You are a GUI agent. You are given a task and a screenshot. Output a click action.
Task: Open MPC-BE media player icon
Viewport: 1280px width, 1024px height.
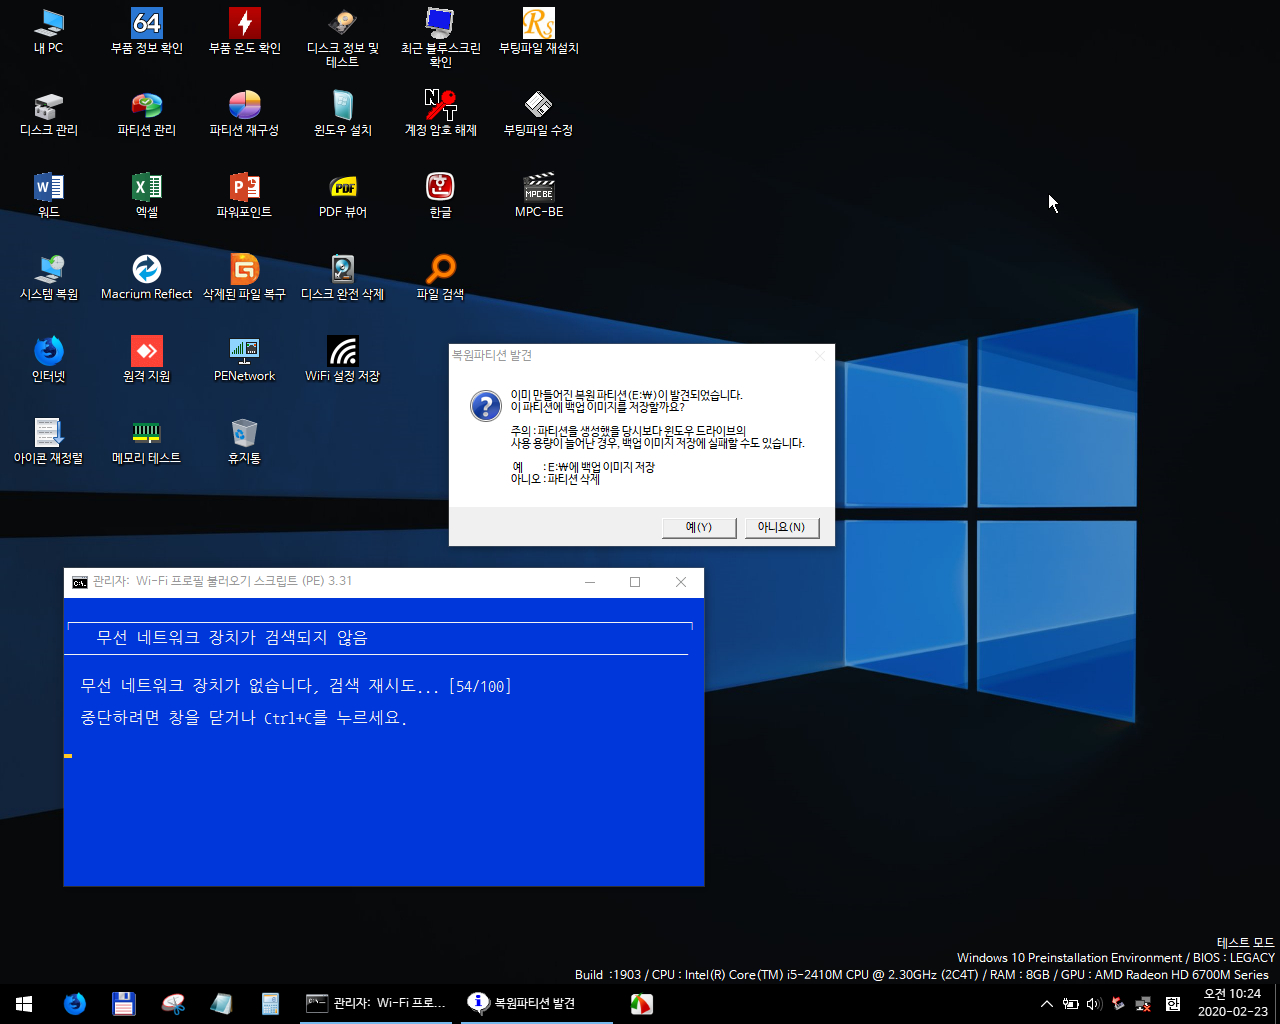pyautogui.click(x=539, y=195)
